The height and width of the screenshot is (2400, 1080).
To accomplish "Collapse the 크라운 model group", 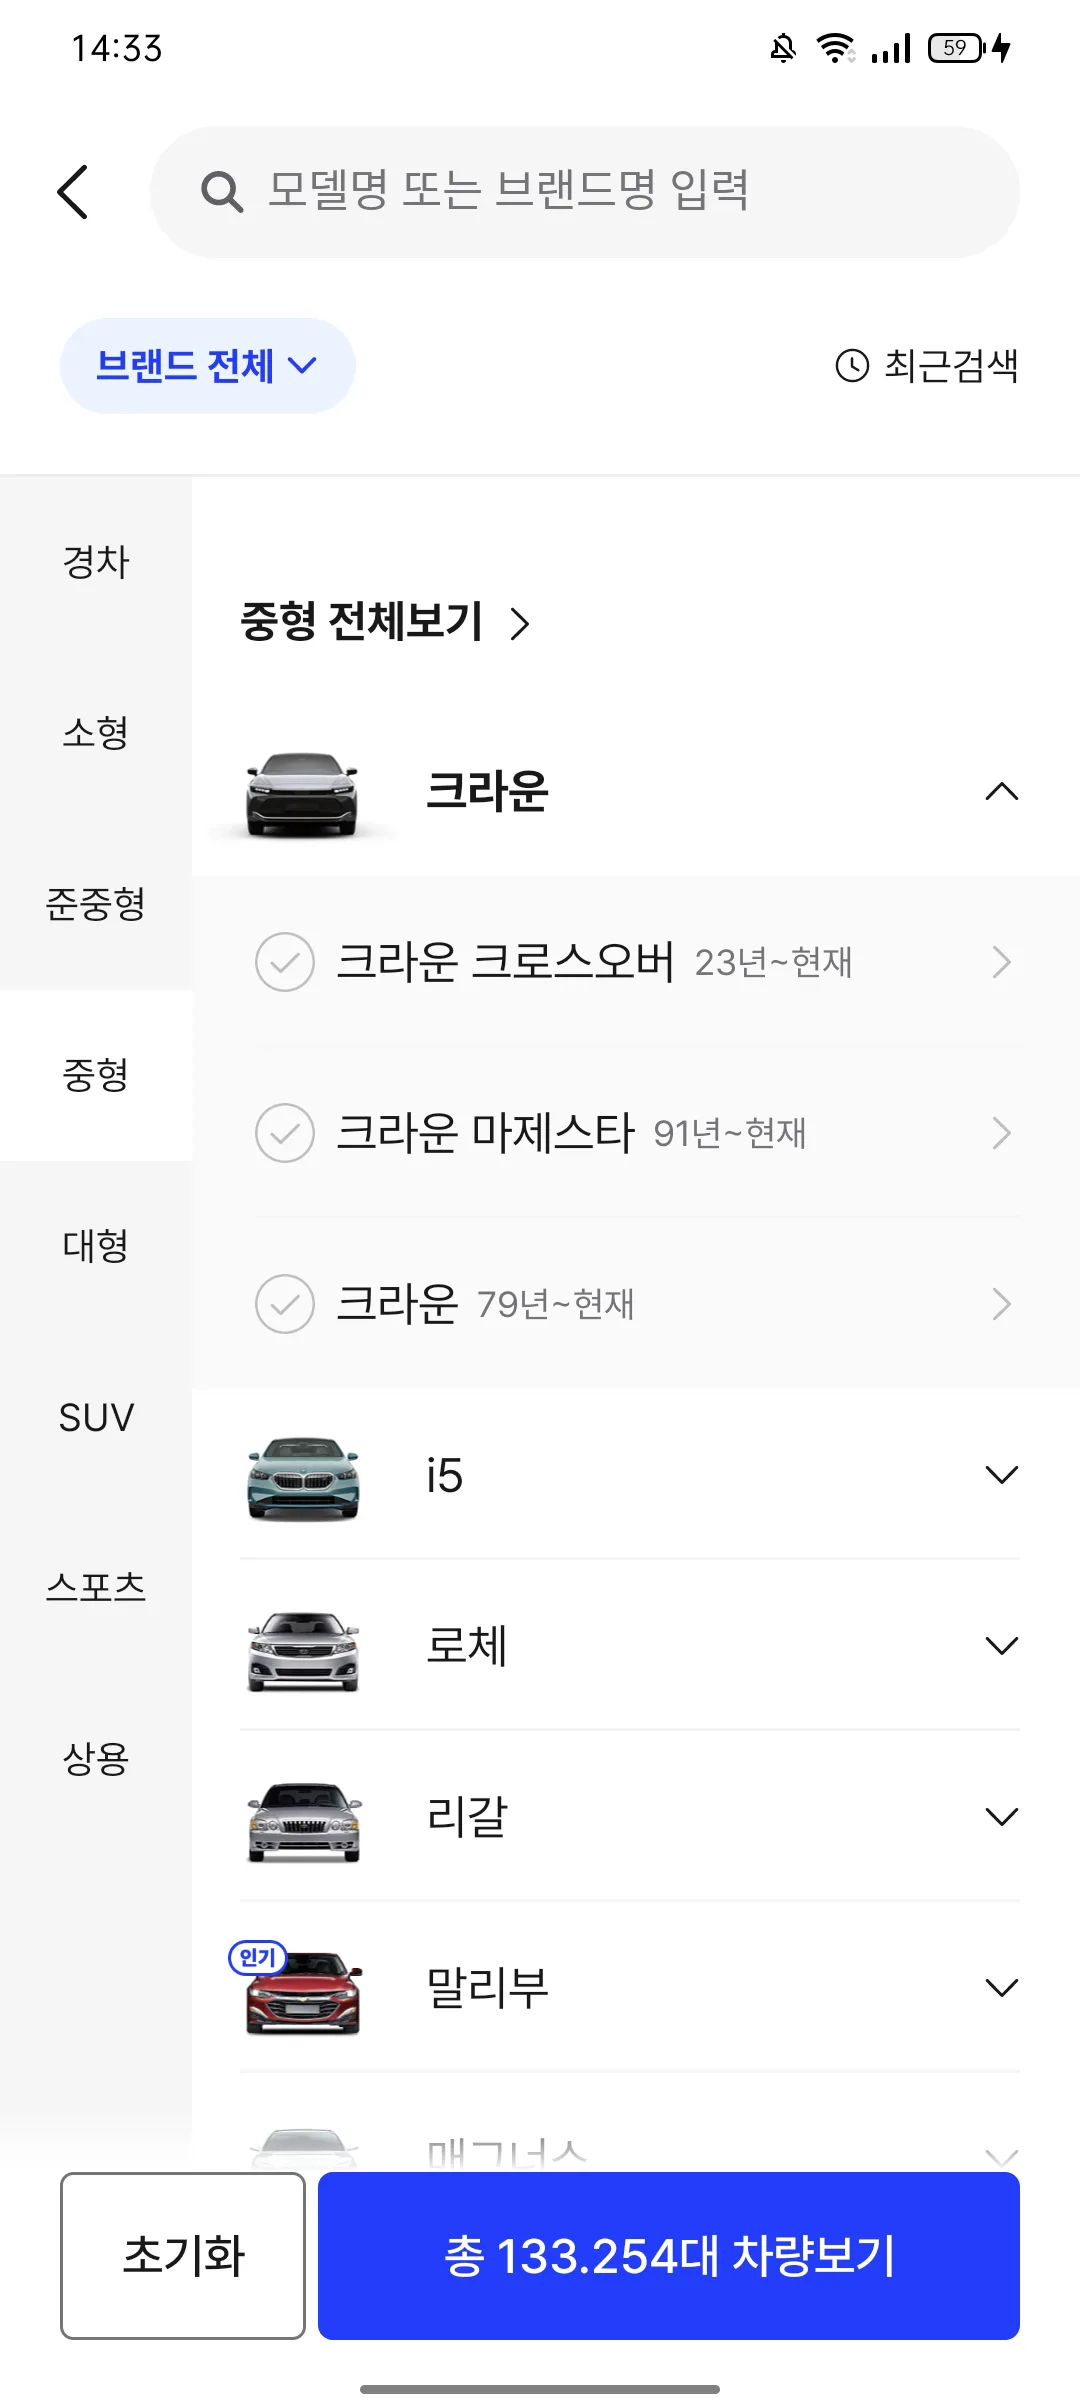I will pos(1001,792).
